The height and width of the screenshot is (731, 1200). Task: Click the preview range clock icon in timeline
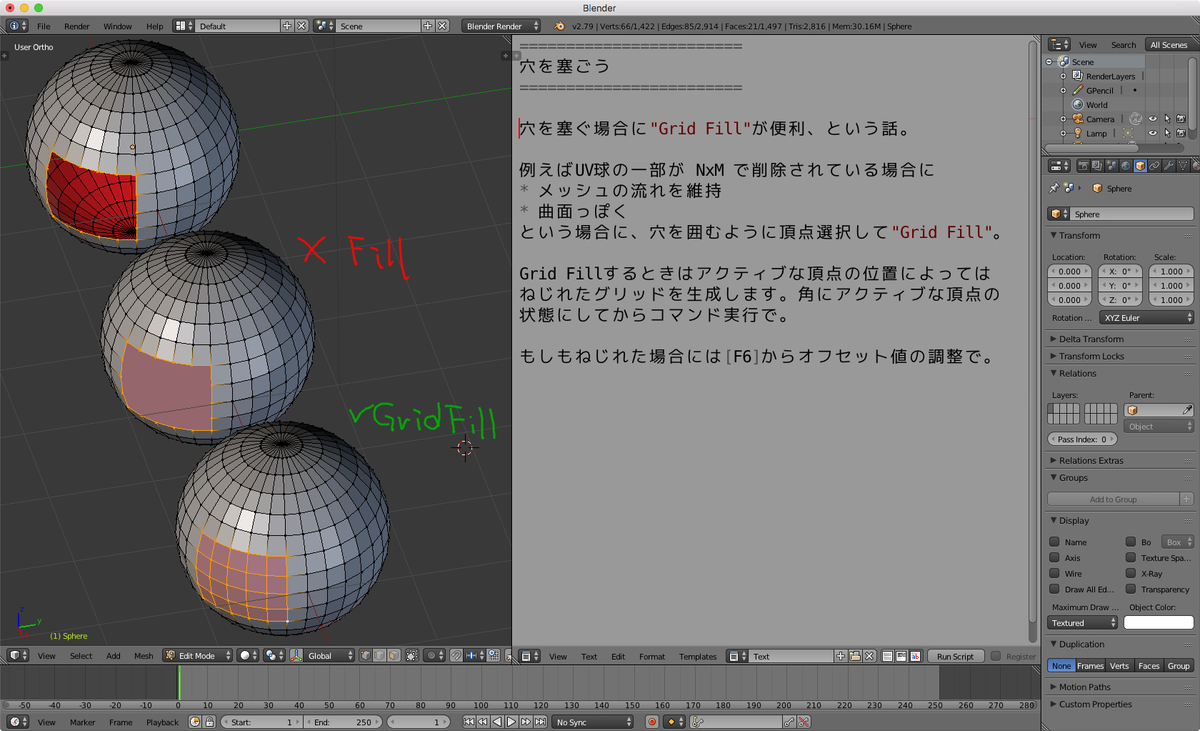coord(195,721)
